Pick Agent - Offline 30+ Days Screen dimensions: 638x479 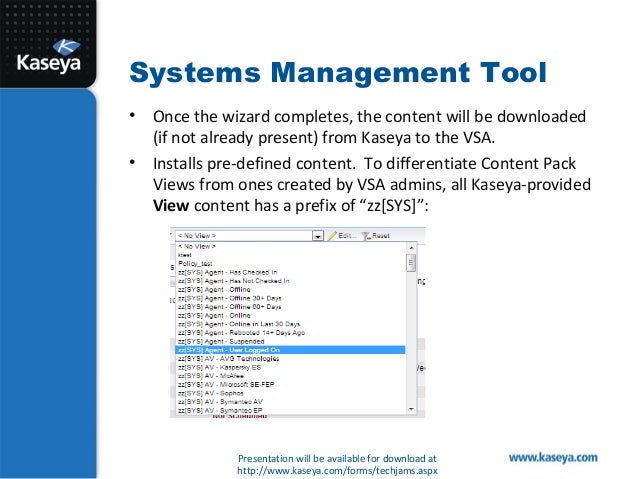[291, 298]
